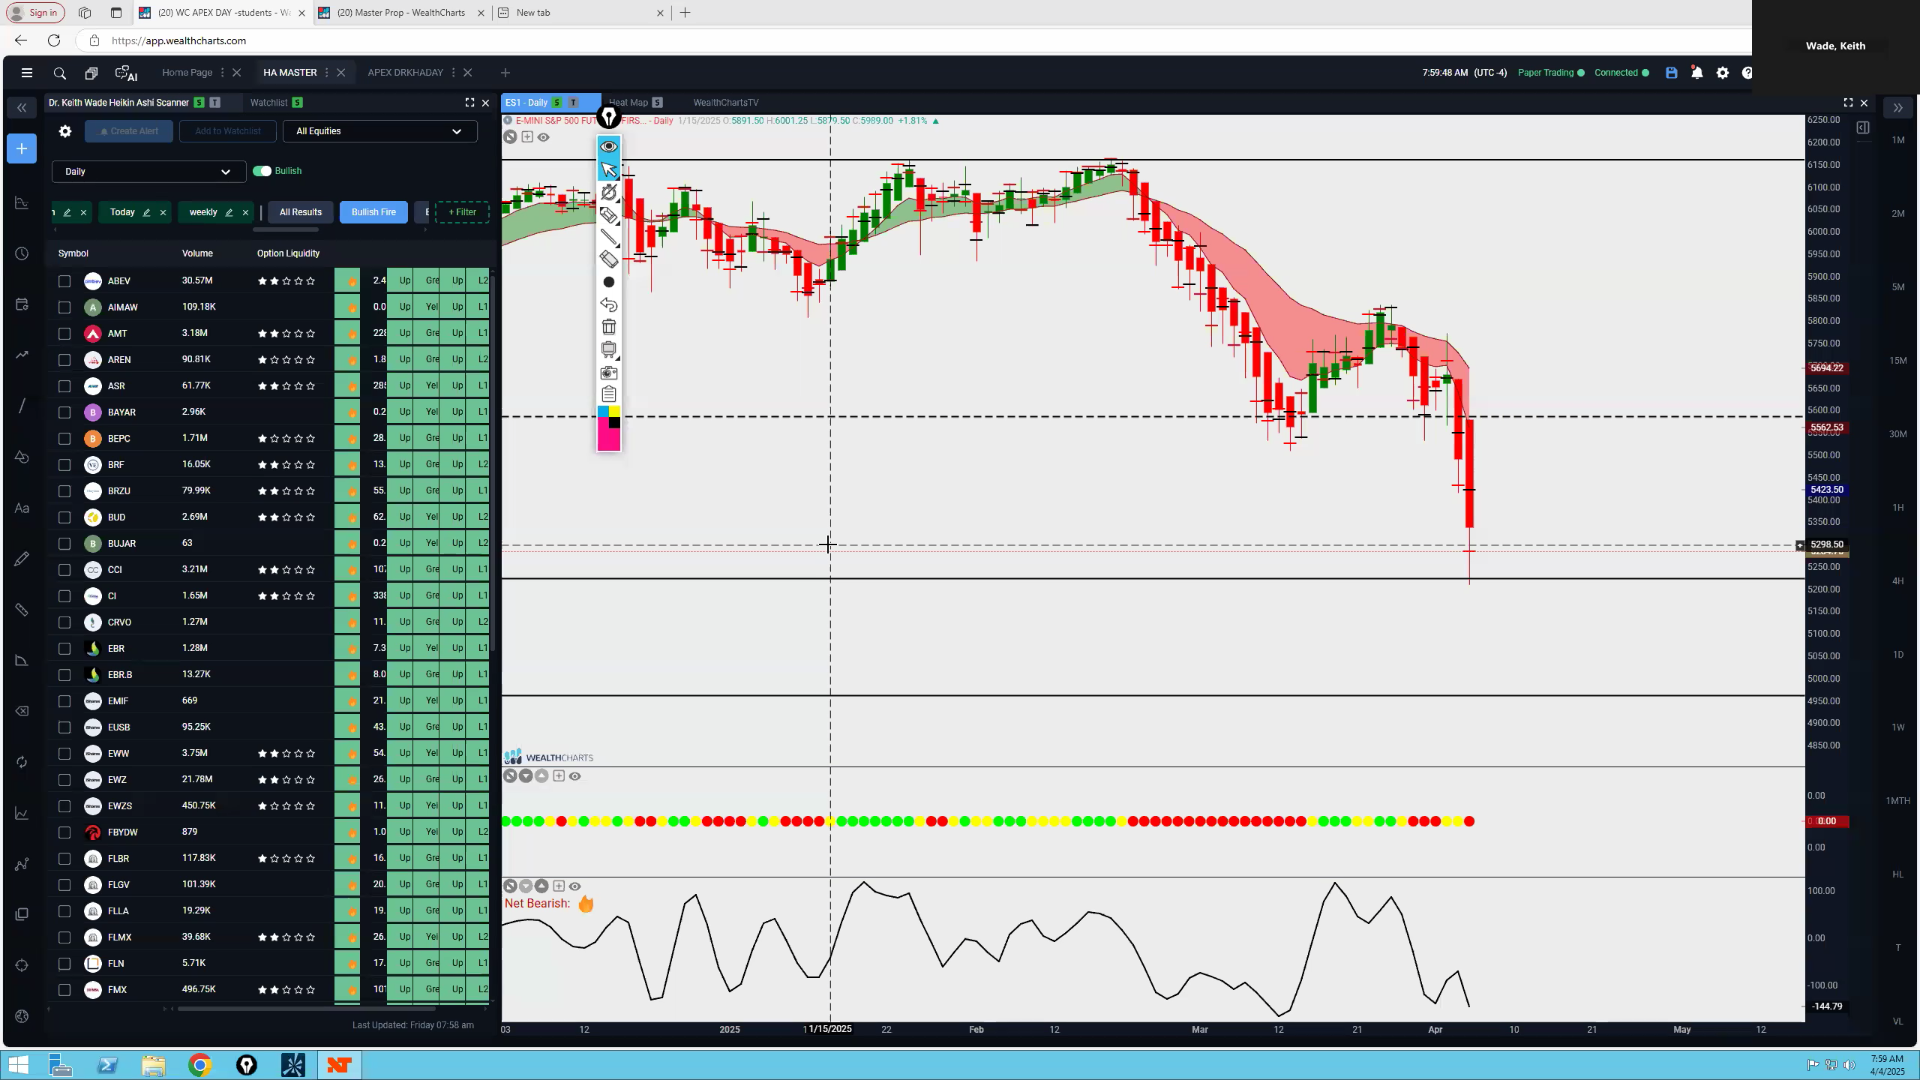The height and width of the screenshot is (1080, 1920).
Task: Open the top bar settings gear
Action: click(1722, 73)
